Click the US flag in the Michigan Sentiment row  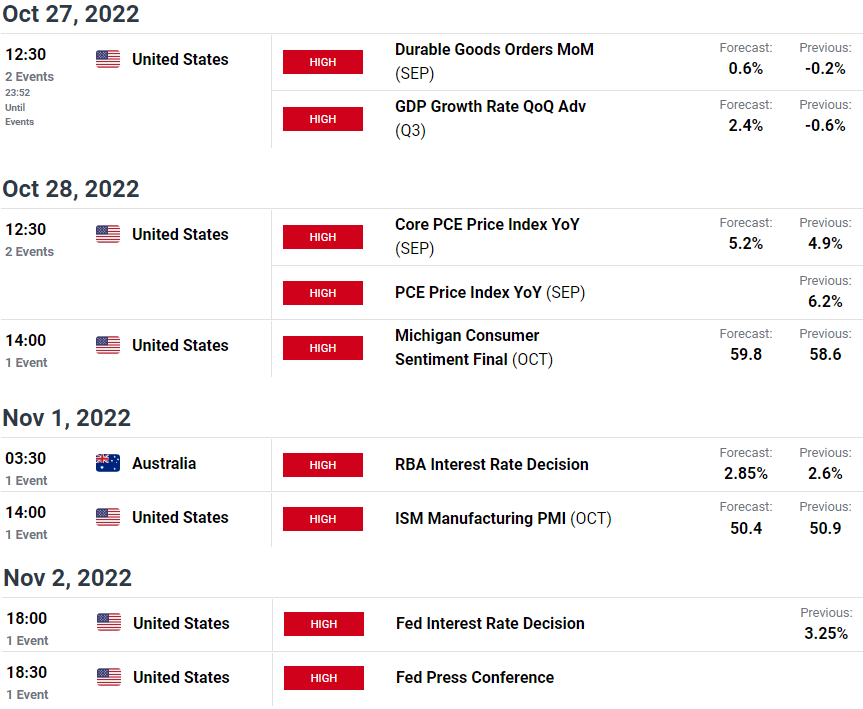tap(108, 345)
